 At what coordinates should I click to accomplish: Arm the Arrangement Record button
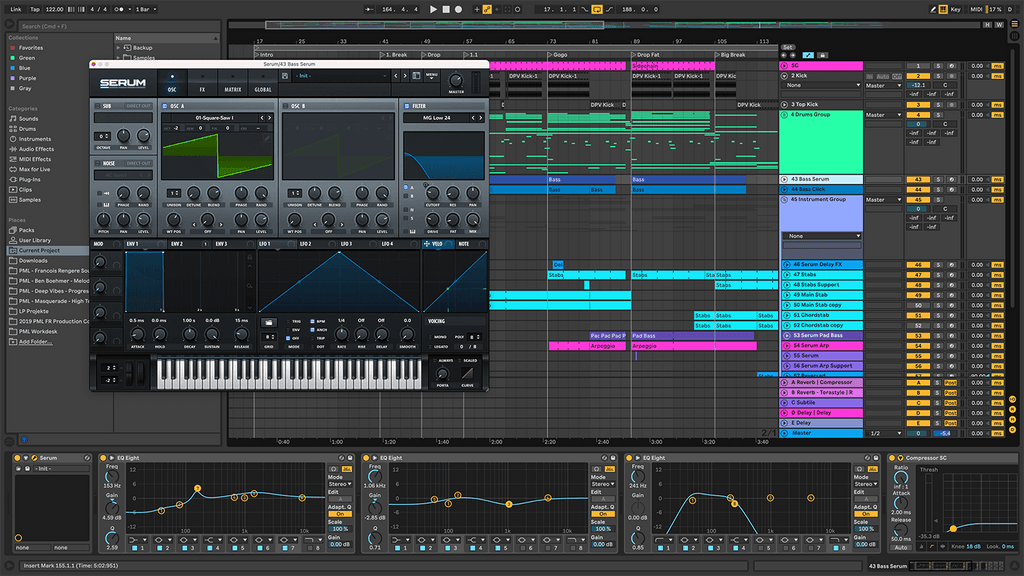458,9
